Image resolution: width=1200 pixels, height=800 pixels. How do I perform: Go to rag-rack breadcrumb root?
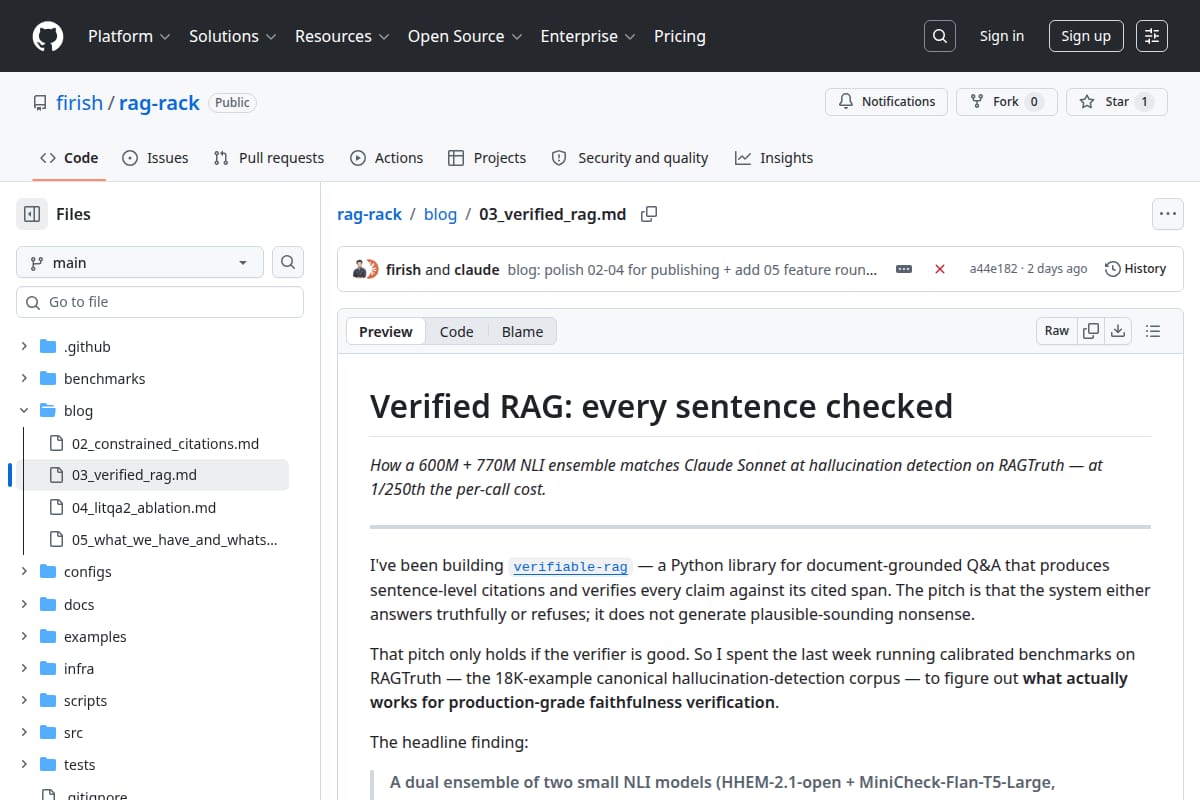(x=369, y=214)
